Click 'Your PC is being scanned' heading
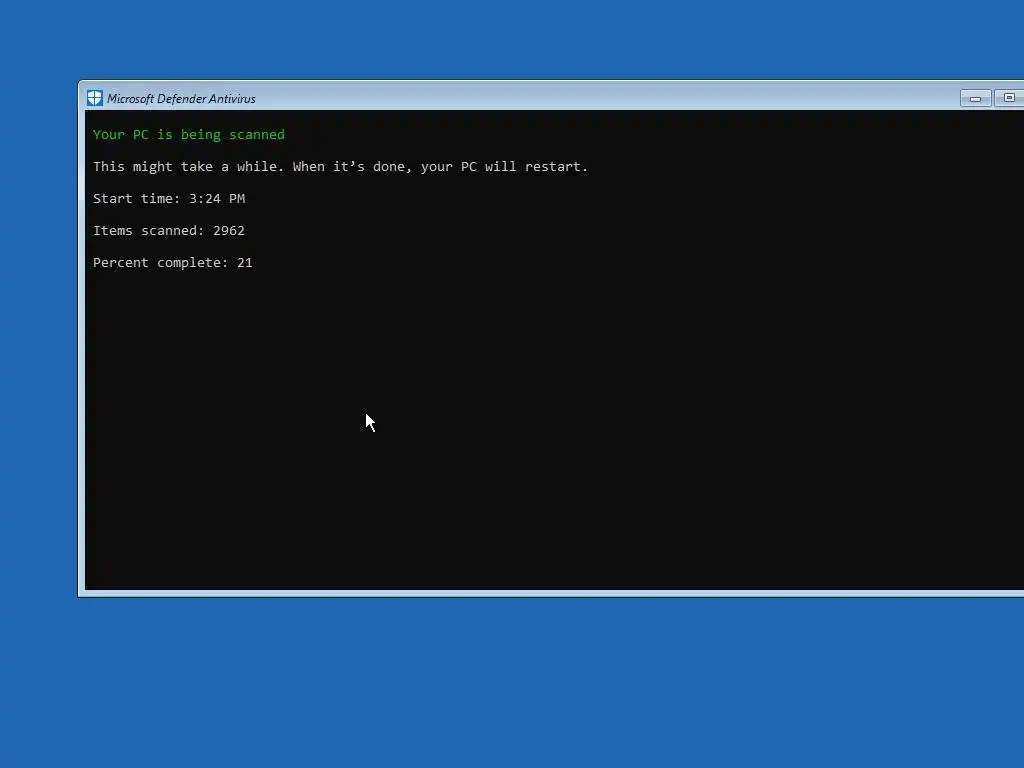The width and height of the screenshot is (1024, 768). [189, 135]
